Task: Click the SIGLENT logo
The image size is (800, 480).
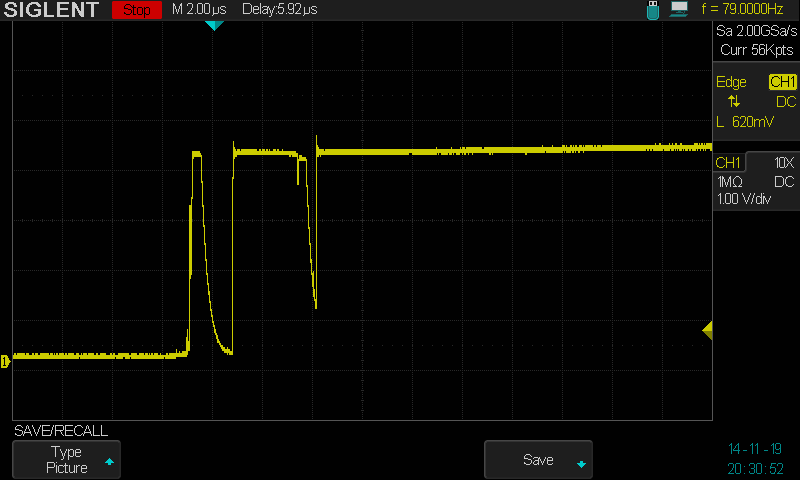Action: (52, 11)
